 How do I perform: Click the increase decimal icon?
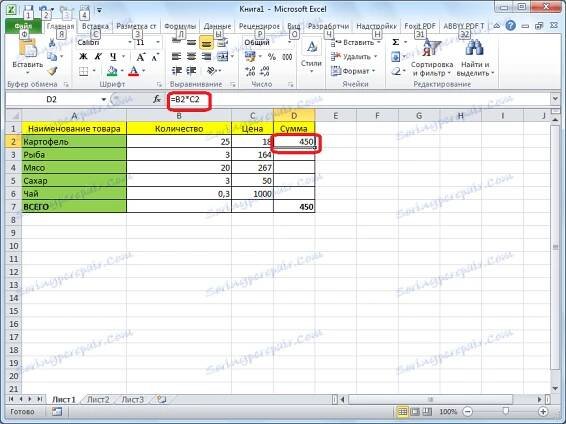coord(250,71)
